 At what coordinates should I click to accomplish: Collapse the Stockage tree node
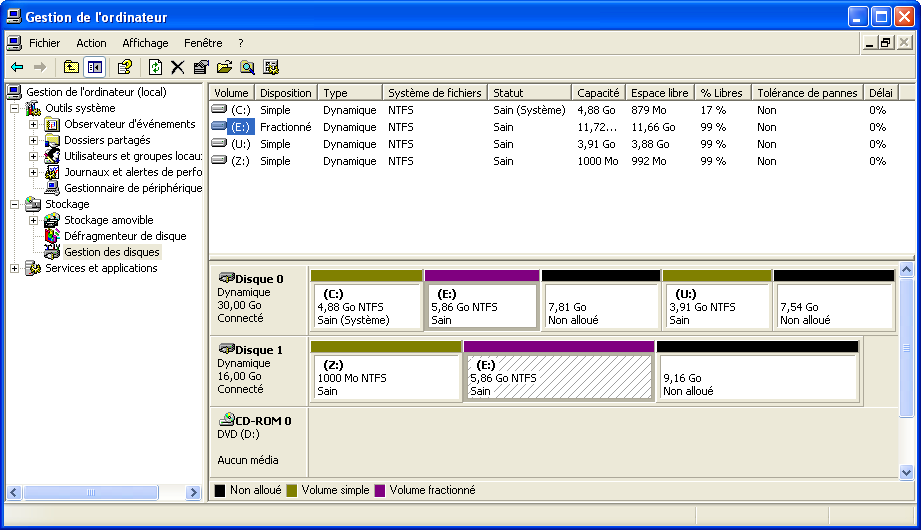coord(14,204)
